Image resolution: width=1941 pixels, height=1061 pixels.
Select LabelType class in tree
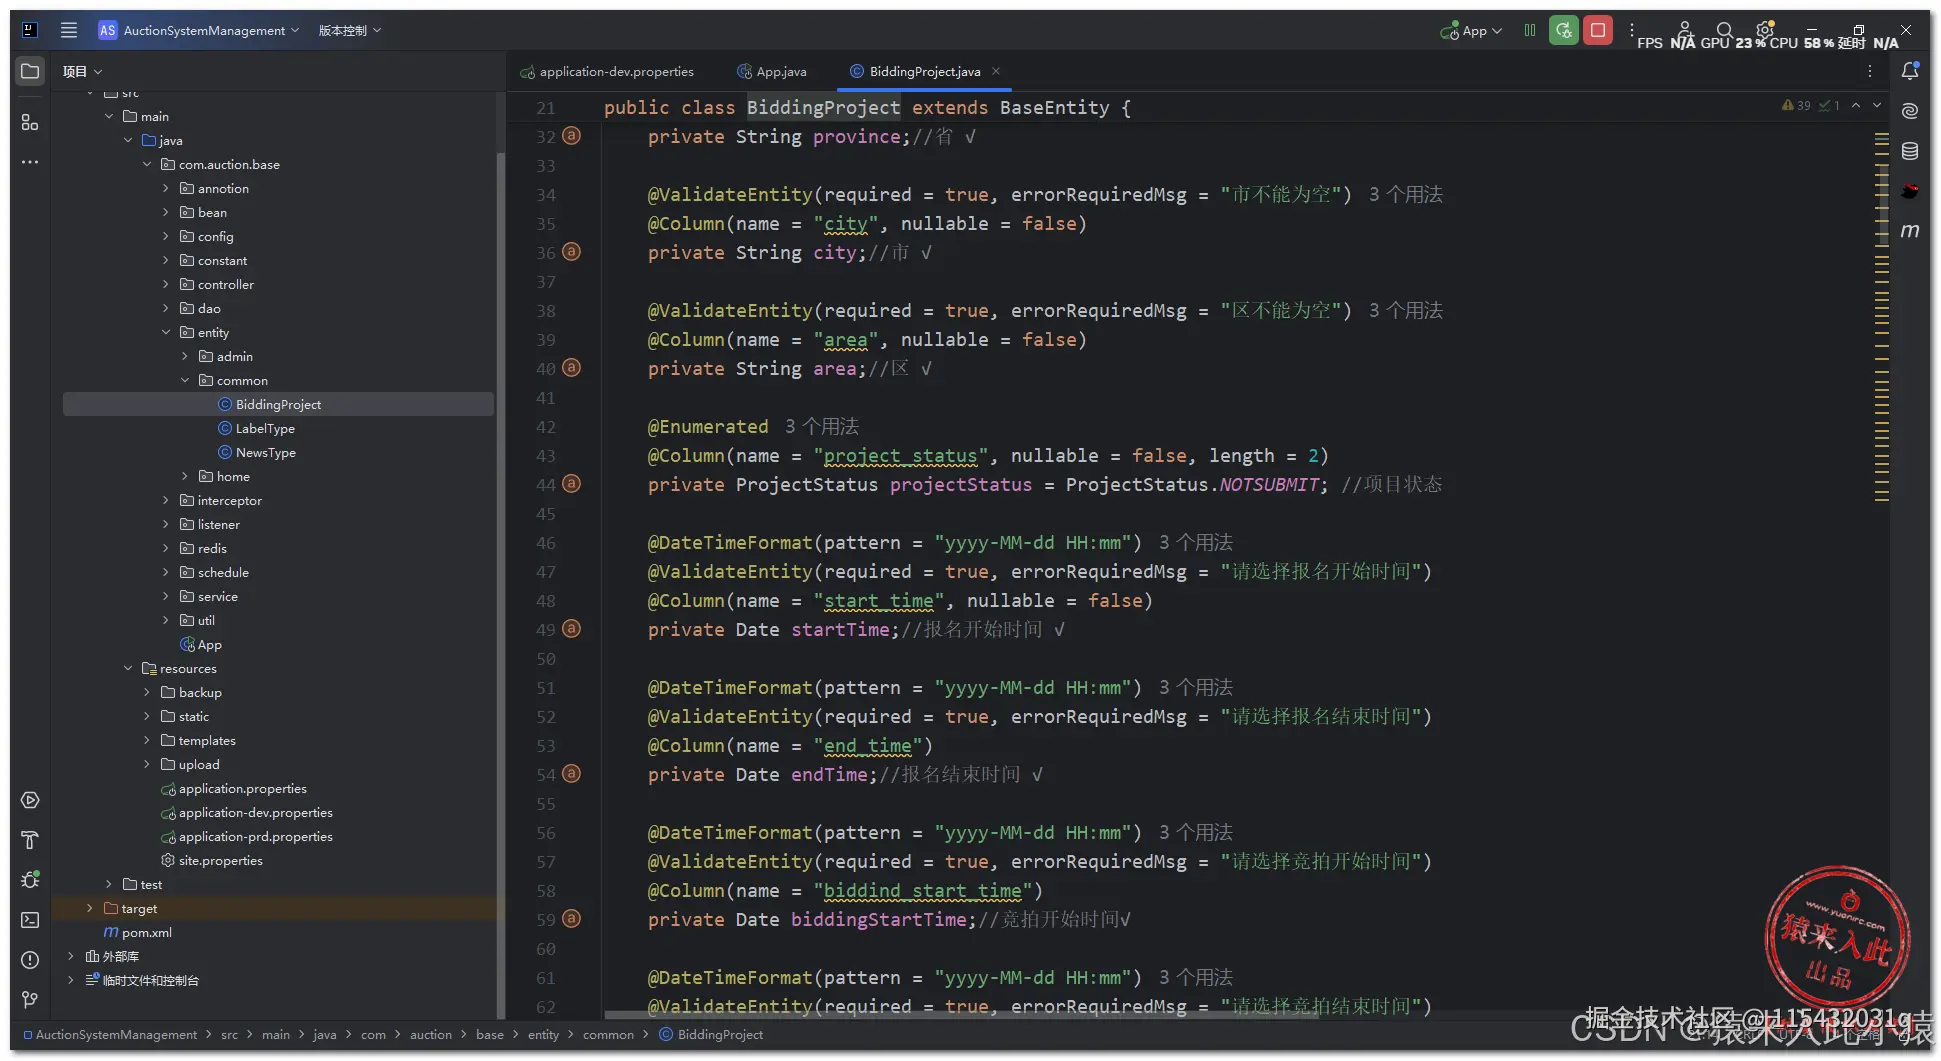click(265, 428)
